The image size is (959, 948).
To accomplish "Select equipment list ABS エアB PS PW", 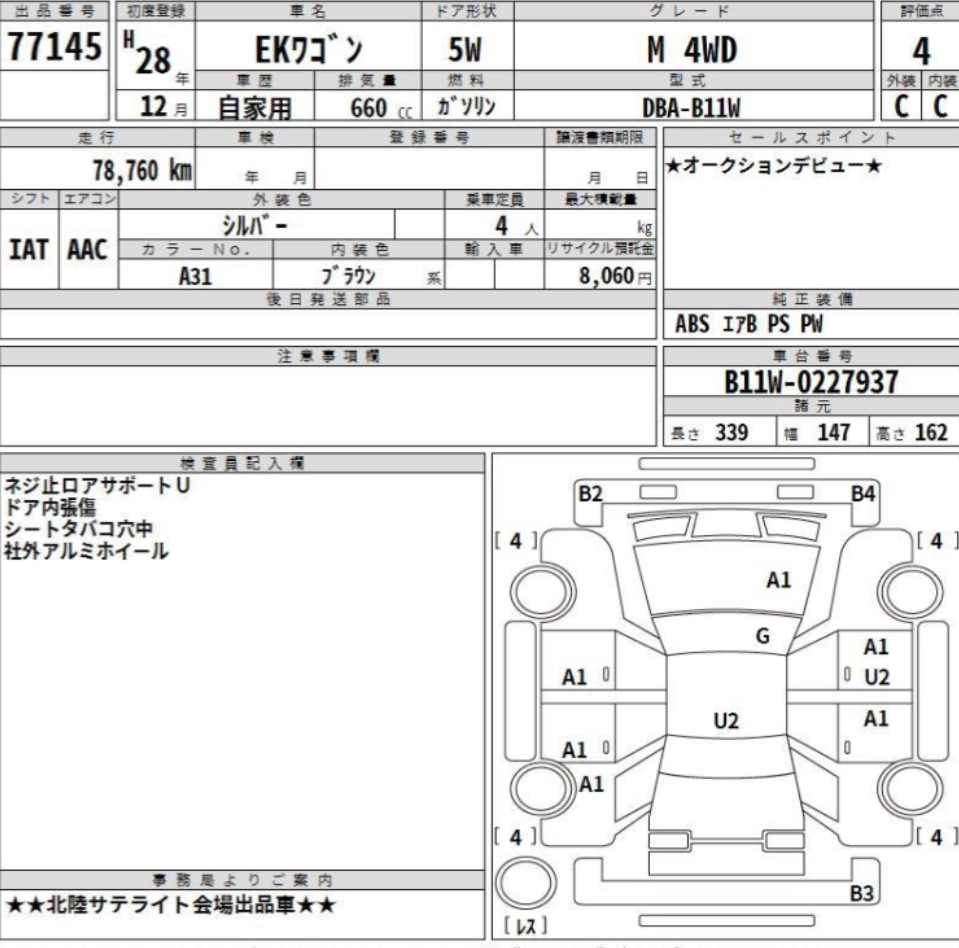I will tap(749, 324).
